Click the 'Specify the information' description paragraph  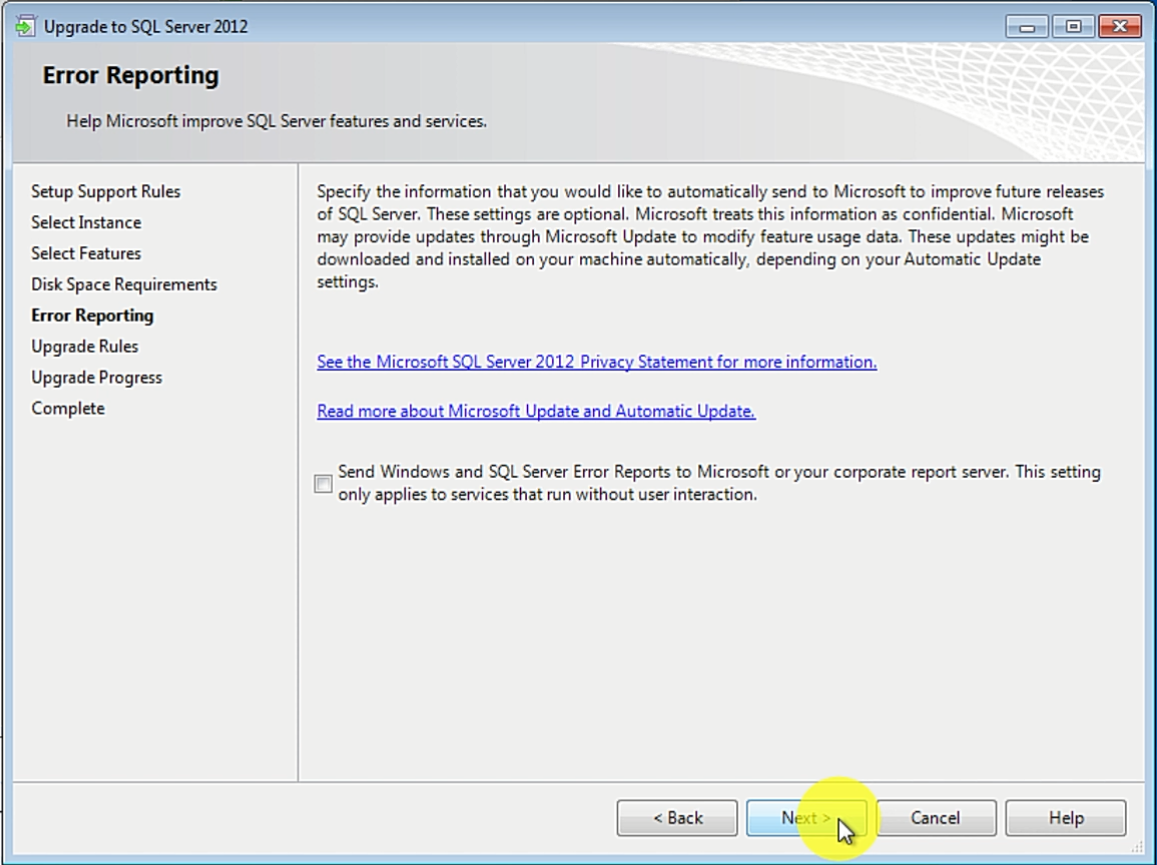[x=711, y=236]
